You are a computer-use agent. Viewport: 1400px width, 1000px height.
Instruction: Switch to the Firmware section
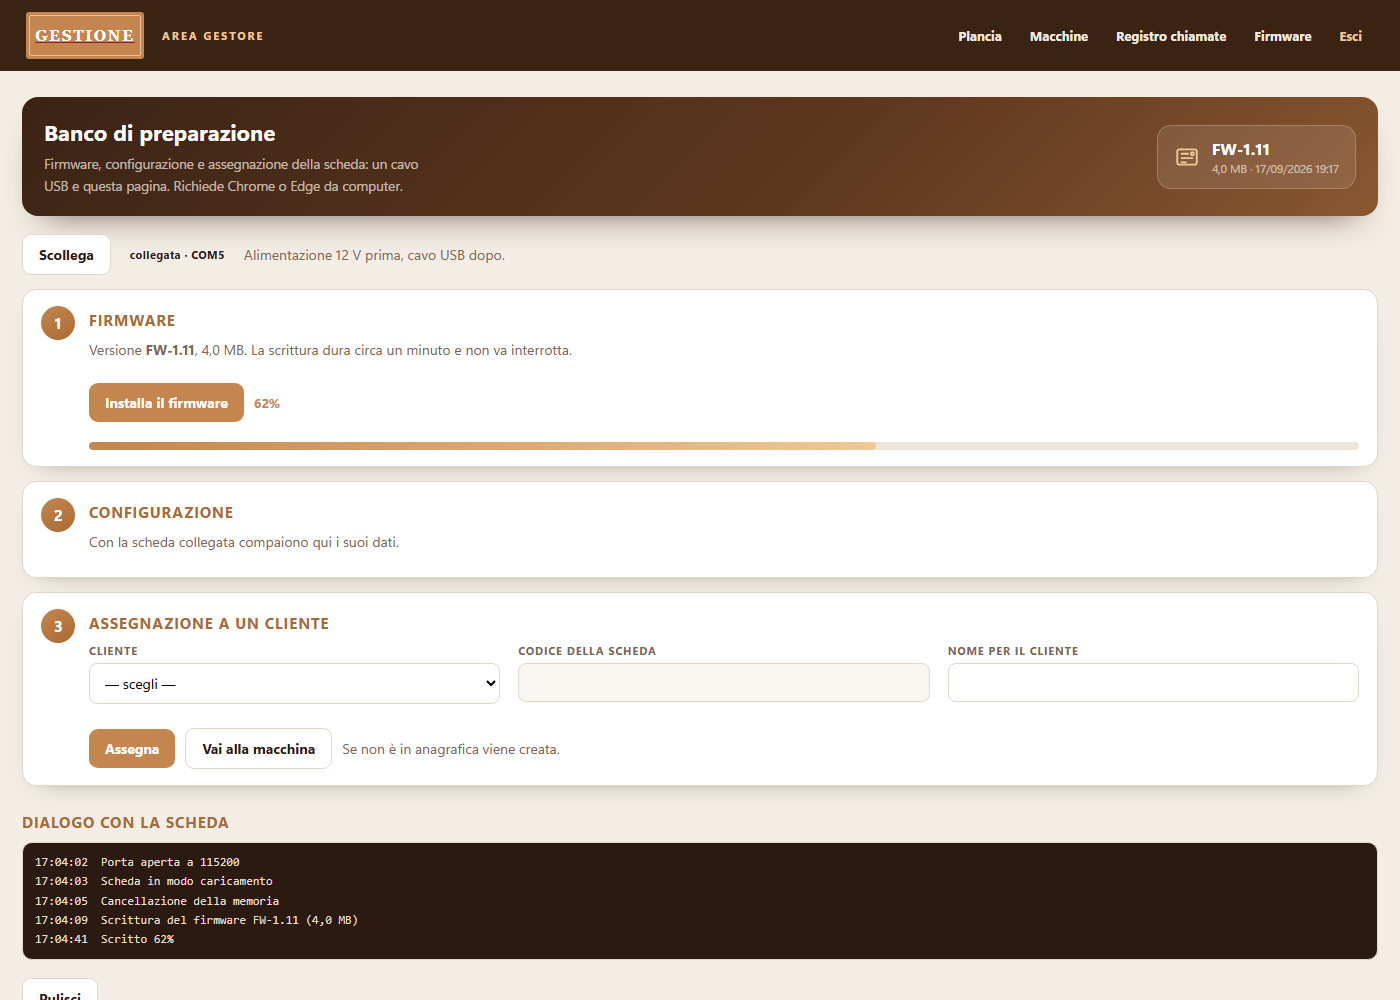click(1283, 36)
